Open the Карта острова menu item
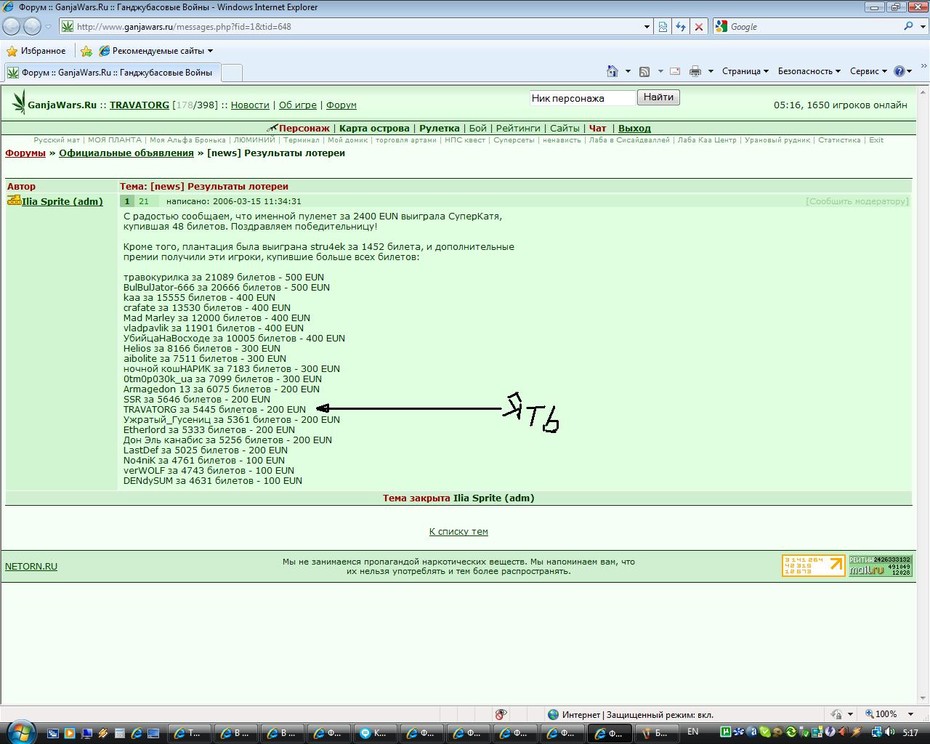930x744 pixels. click(x=374, y=128)
